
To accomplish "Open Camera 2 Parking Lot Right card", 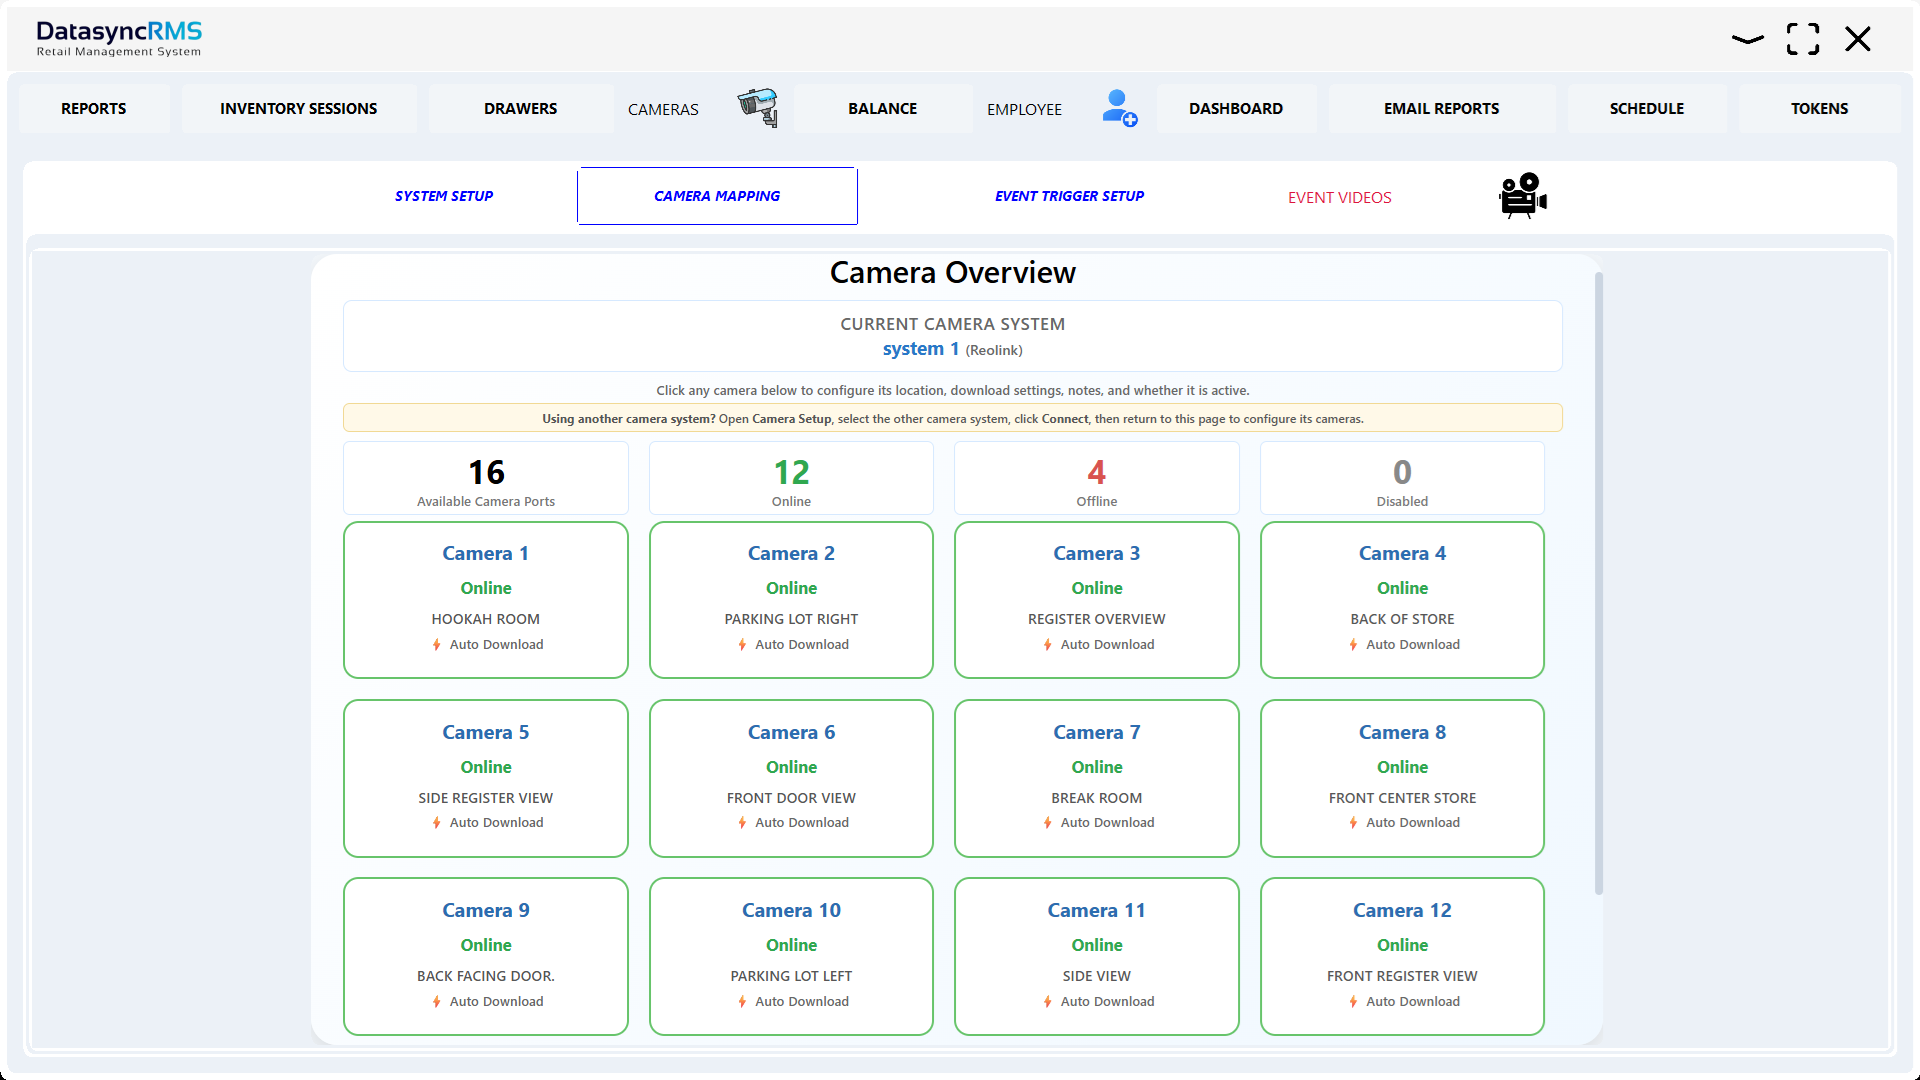I will (x=791, y=600).
